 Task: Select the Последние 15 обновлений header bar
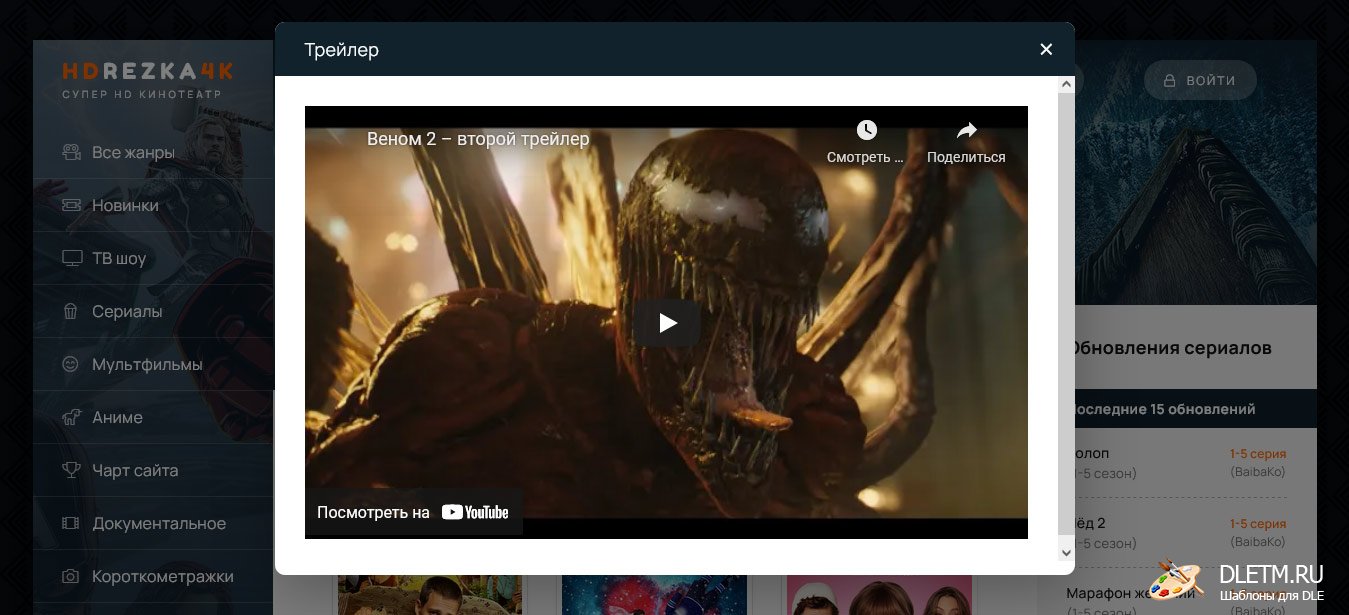(x=1196, y=408)
